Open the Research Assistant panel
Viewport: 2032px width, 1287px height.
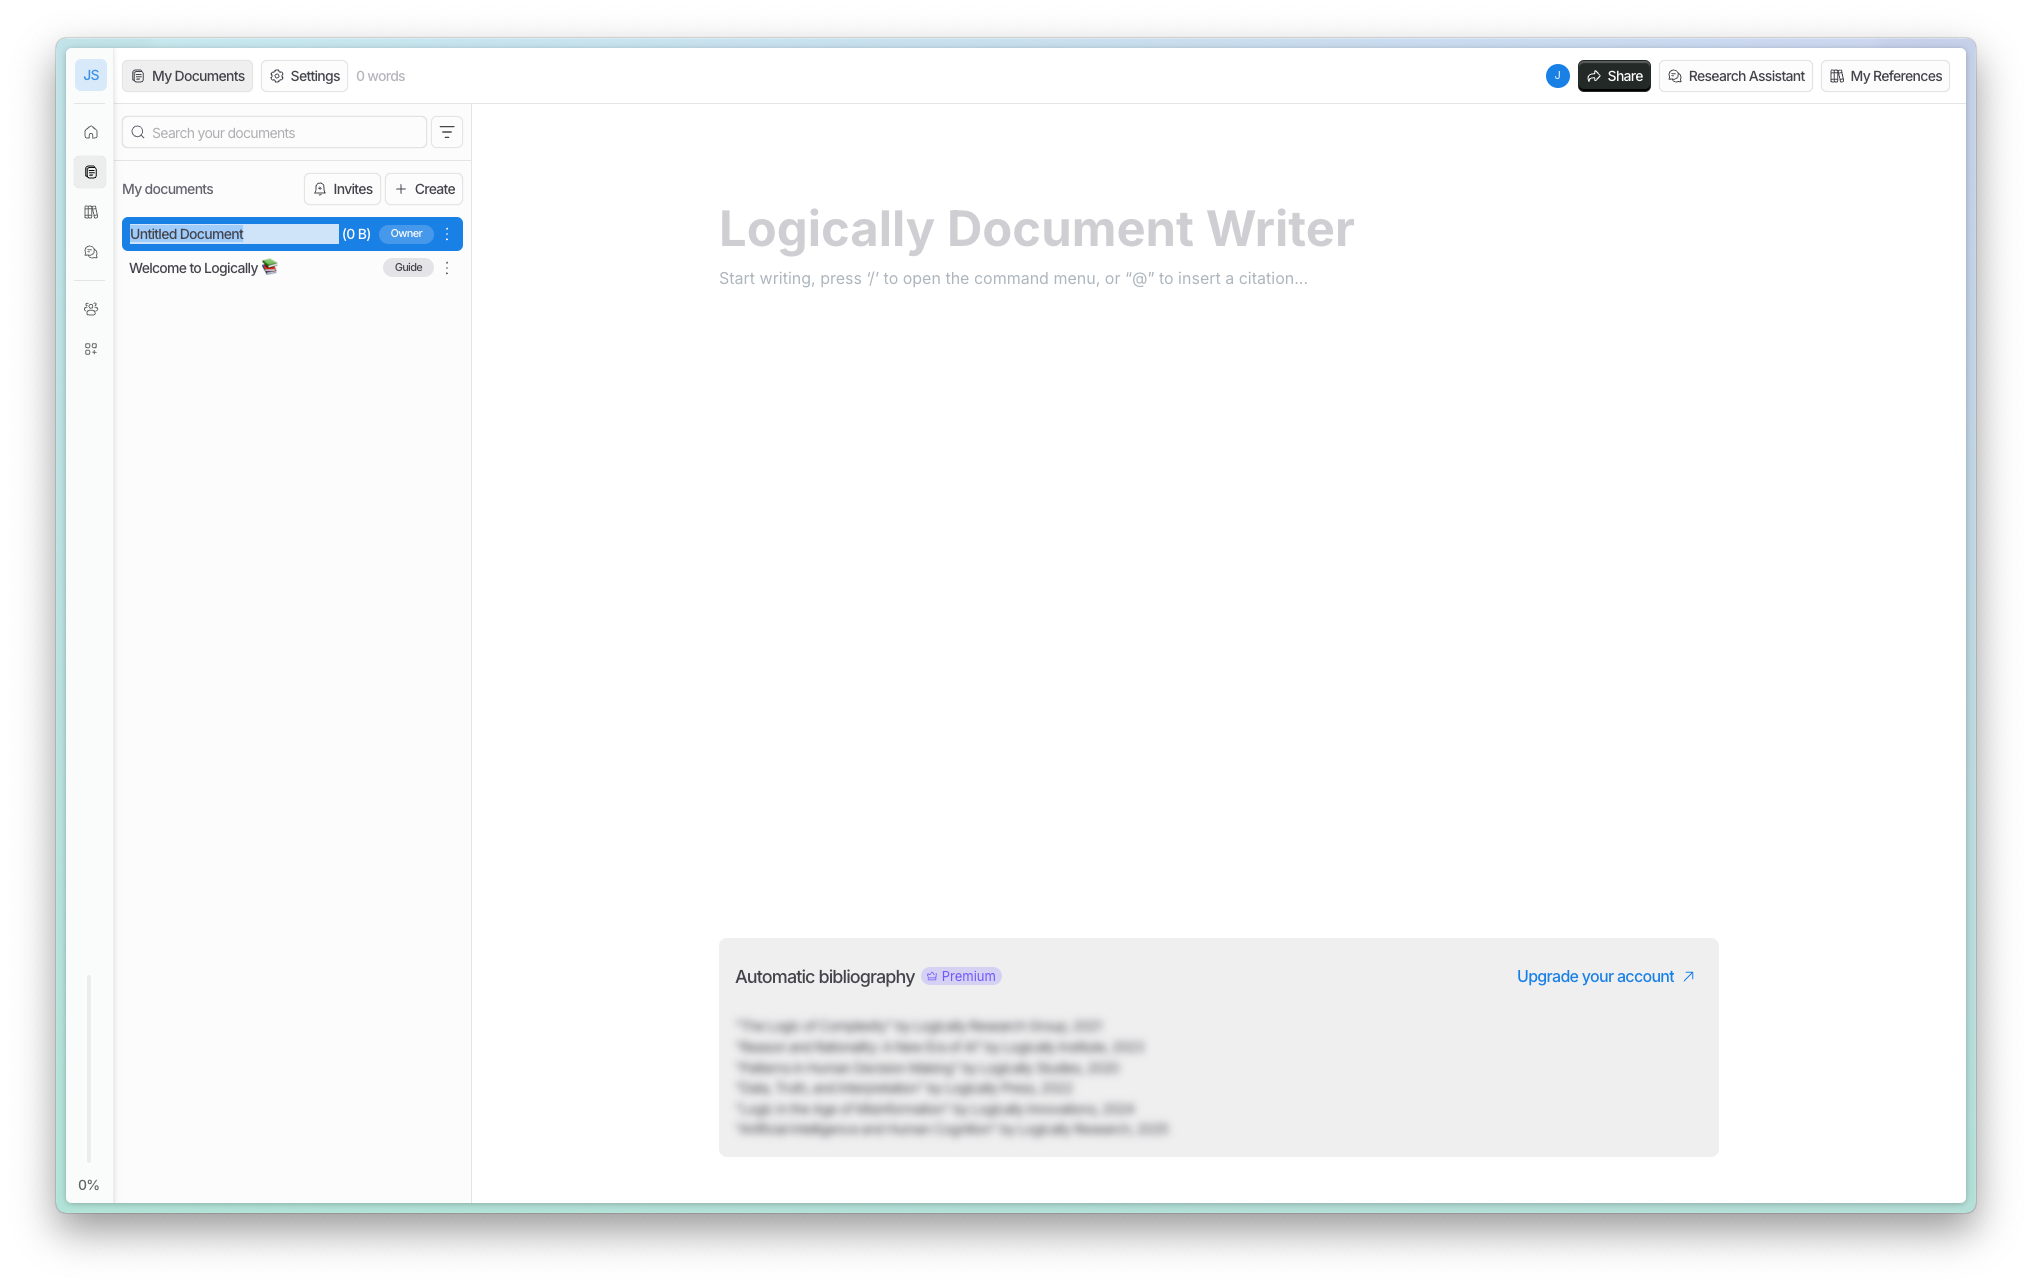coord(1736,76)
